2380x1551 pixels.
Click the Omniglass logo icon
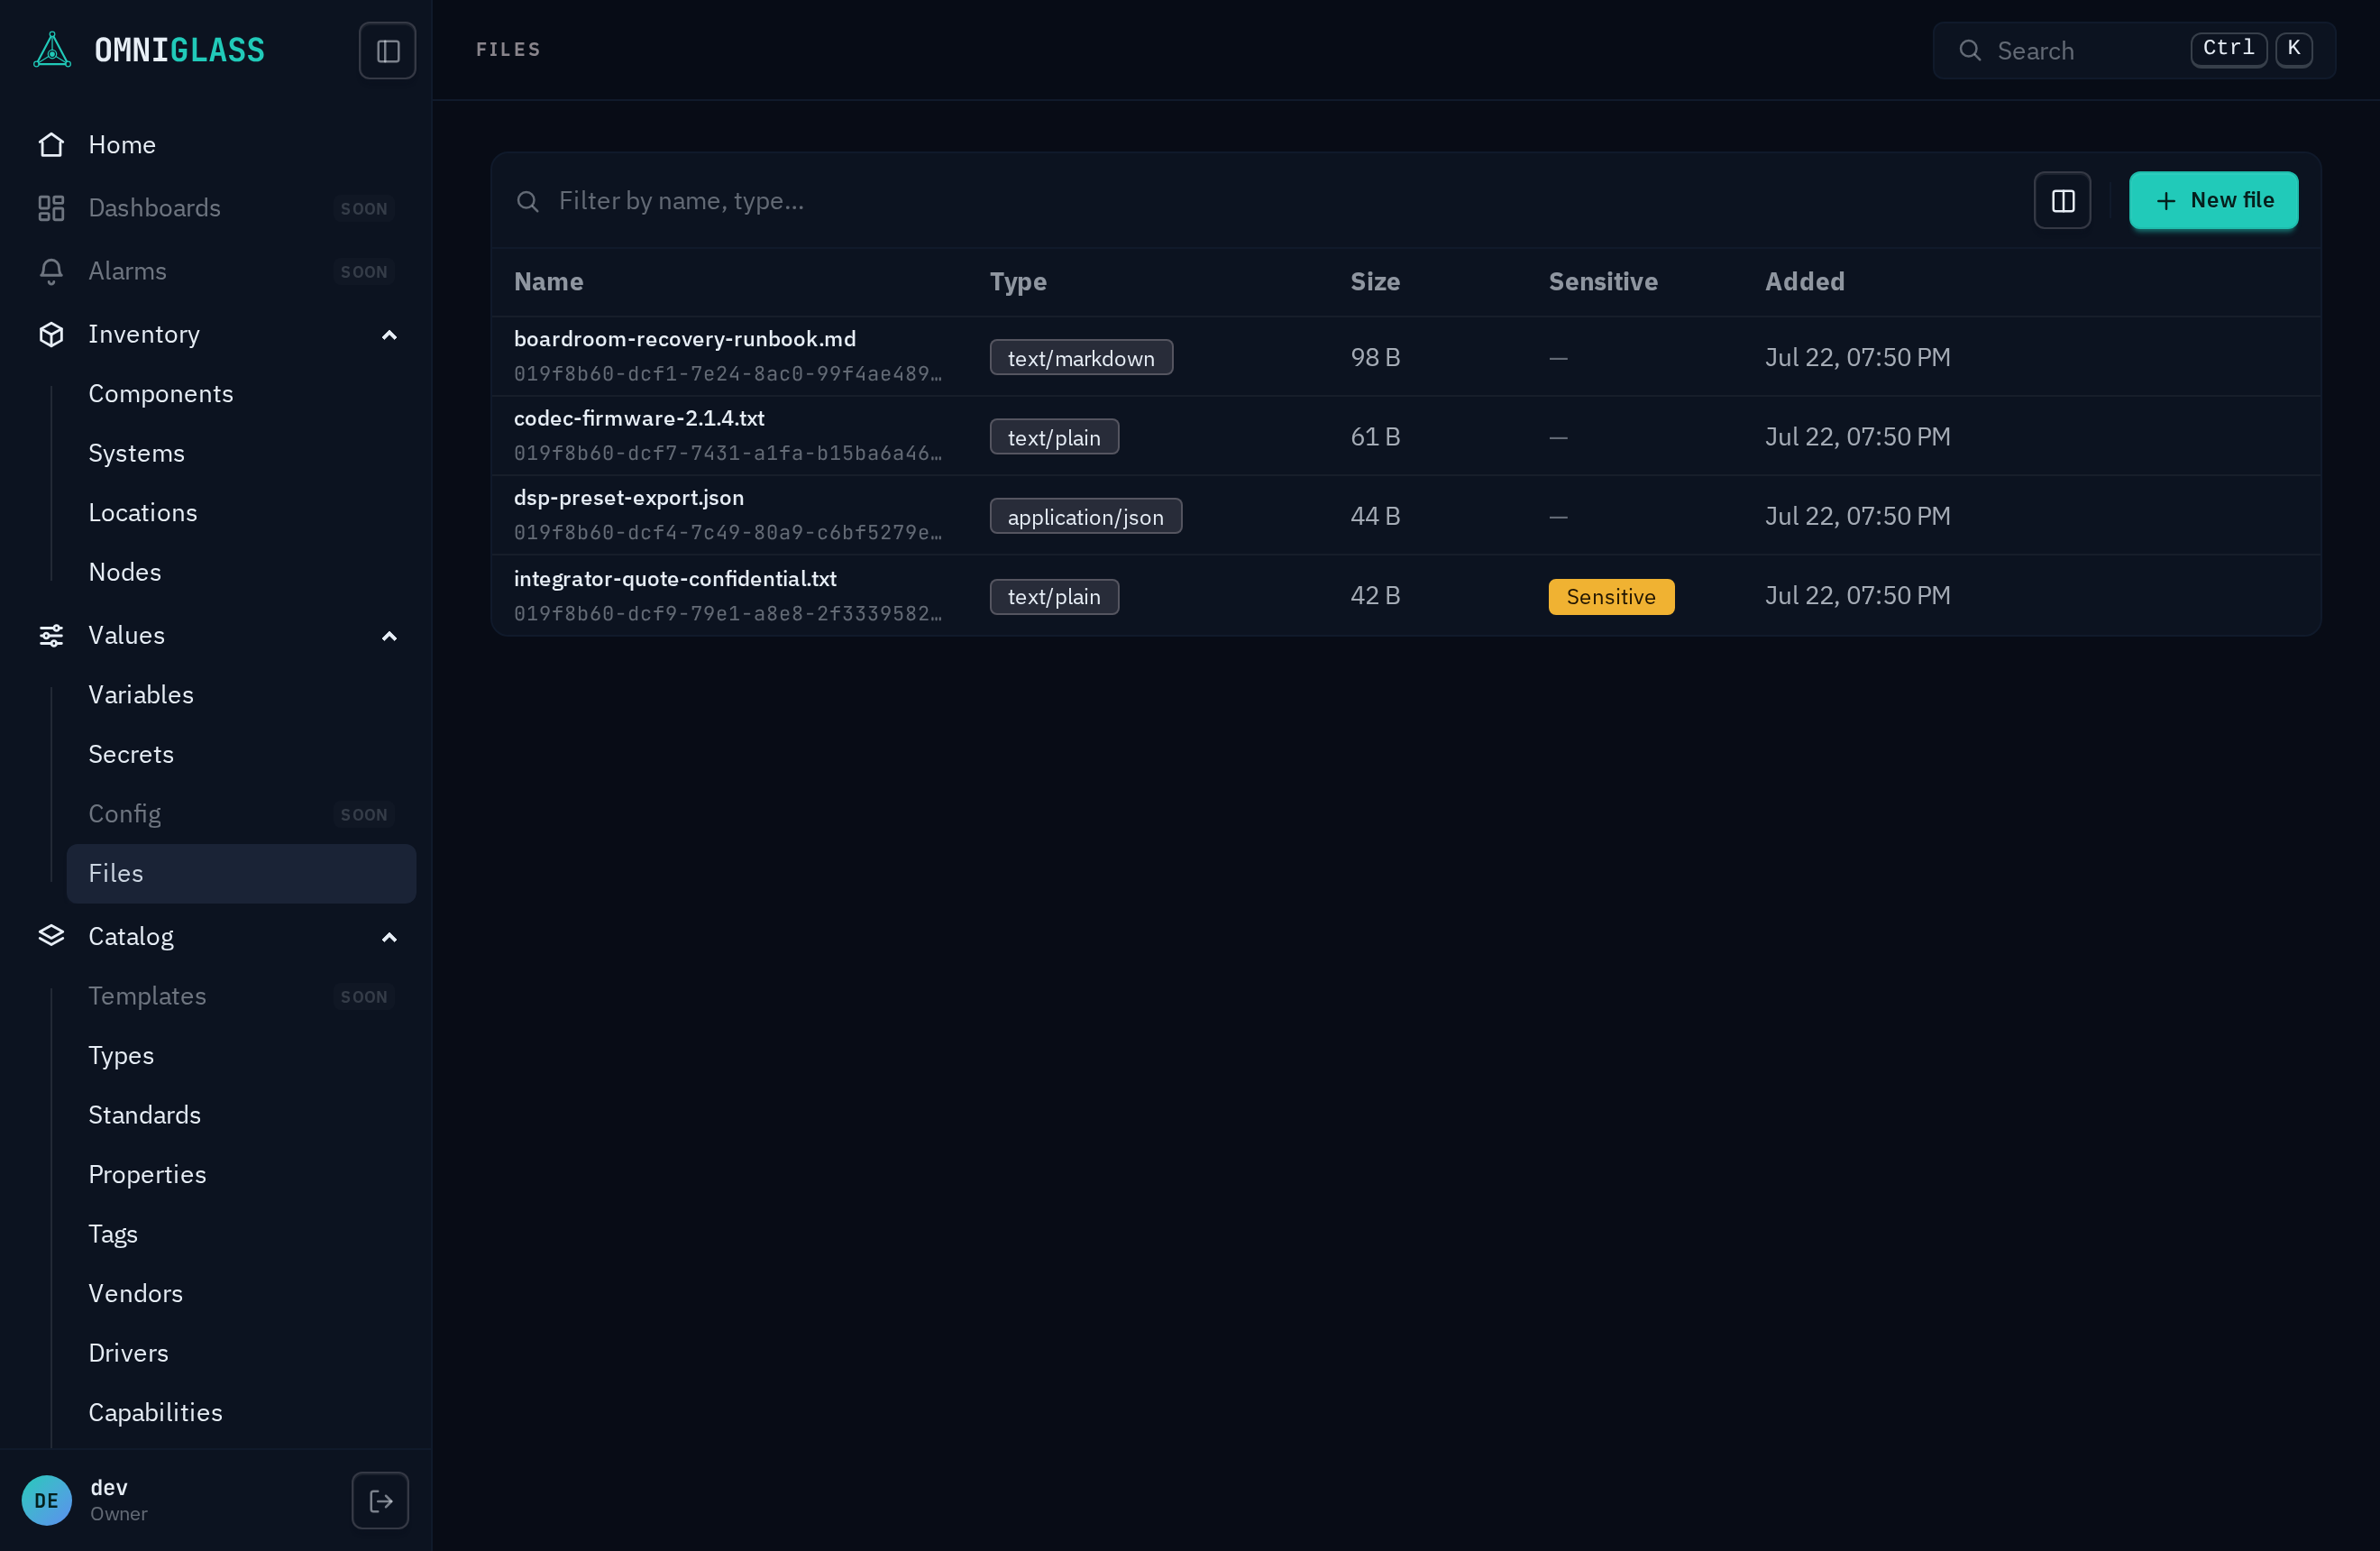[x=52, y=50]
